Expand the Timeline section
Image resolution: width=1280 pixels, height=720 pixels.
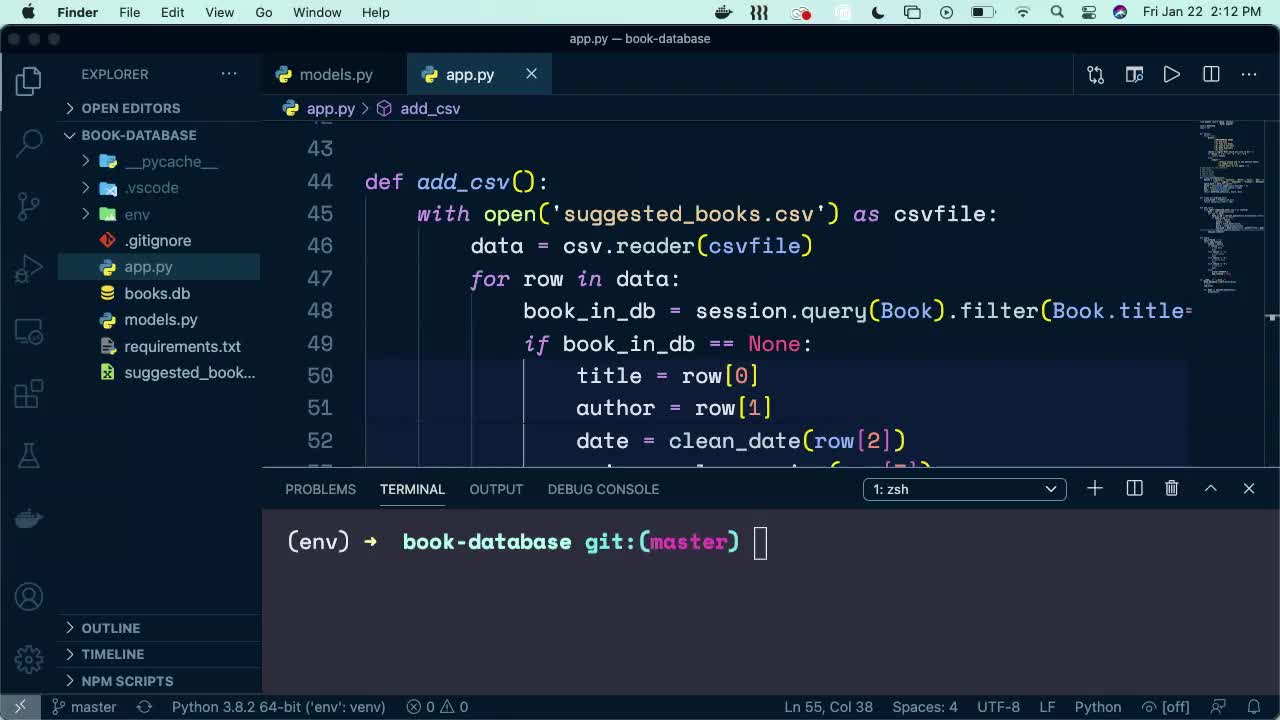pyautogui.click(x=112, y=654)
